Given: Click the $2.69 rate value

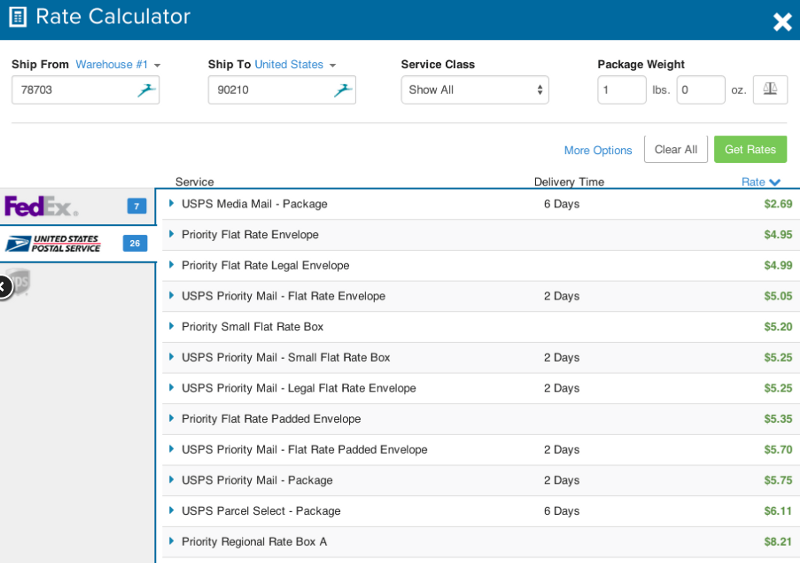Looking at the screenshot, I should click(778, 204).
